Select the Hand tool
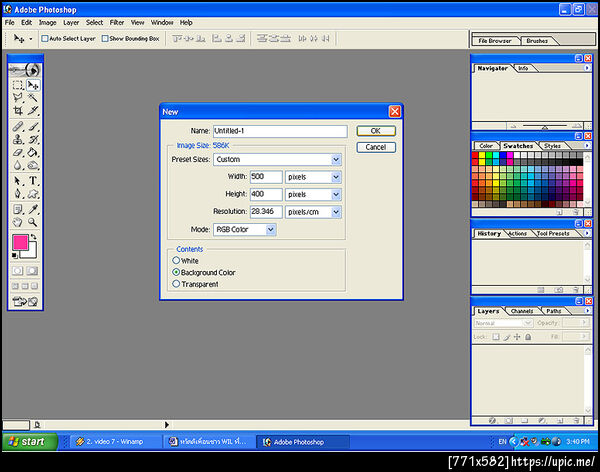 pyautogui.click(x=18, y=222)
